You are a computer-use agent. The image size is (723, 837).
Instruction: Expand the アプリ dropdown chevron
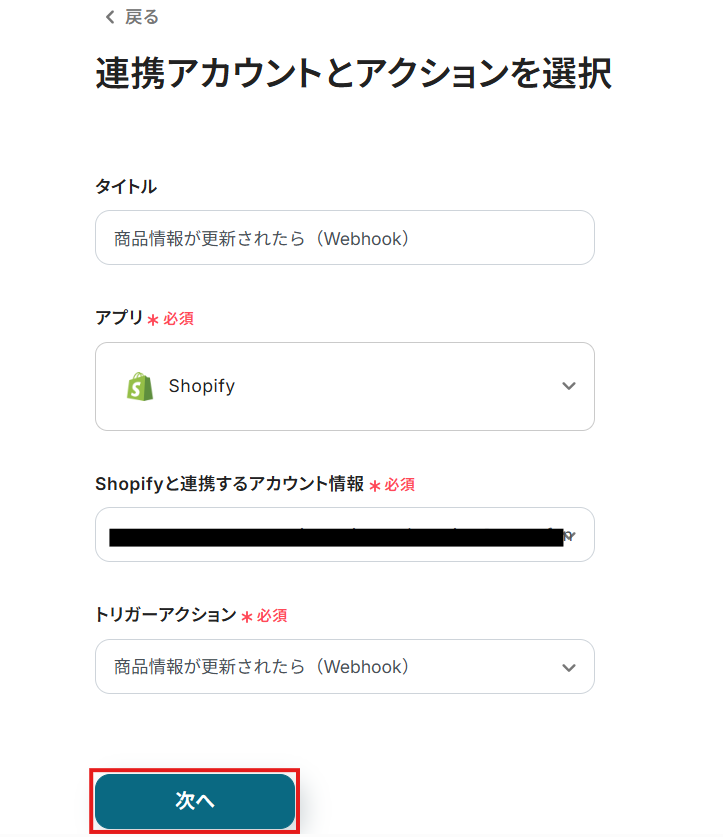[568, 386]
